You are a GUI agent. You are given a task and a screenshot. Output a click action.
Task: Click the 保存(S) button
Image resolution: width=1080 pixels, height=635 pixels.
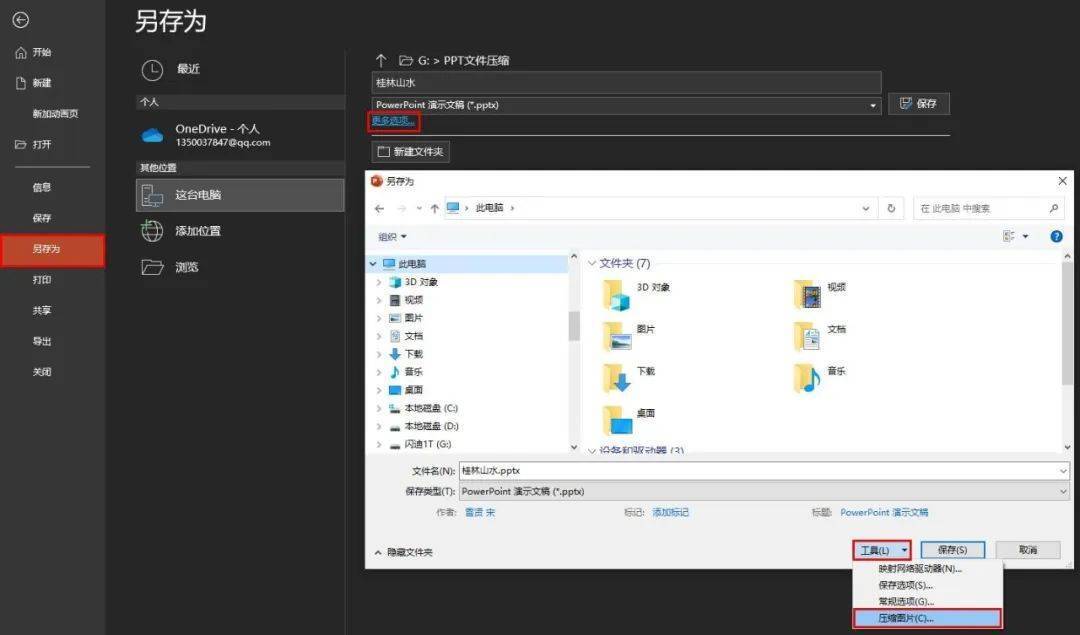(953, 550)
